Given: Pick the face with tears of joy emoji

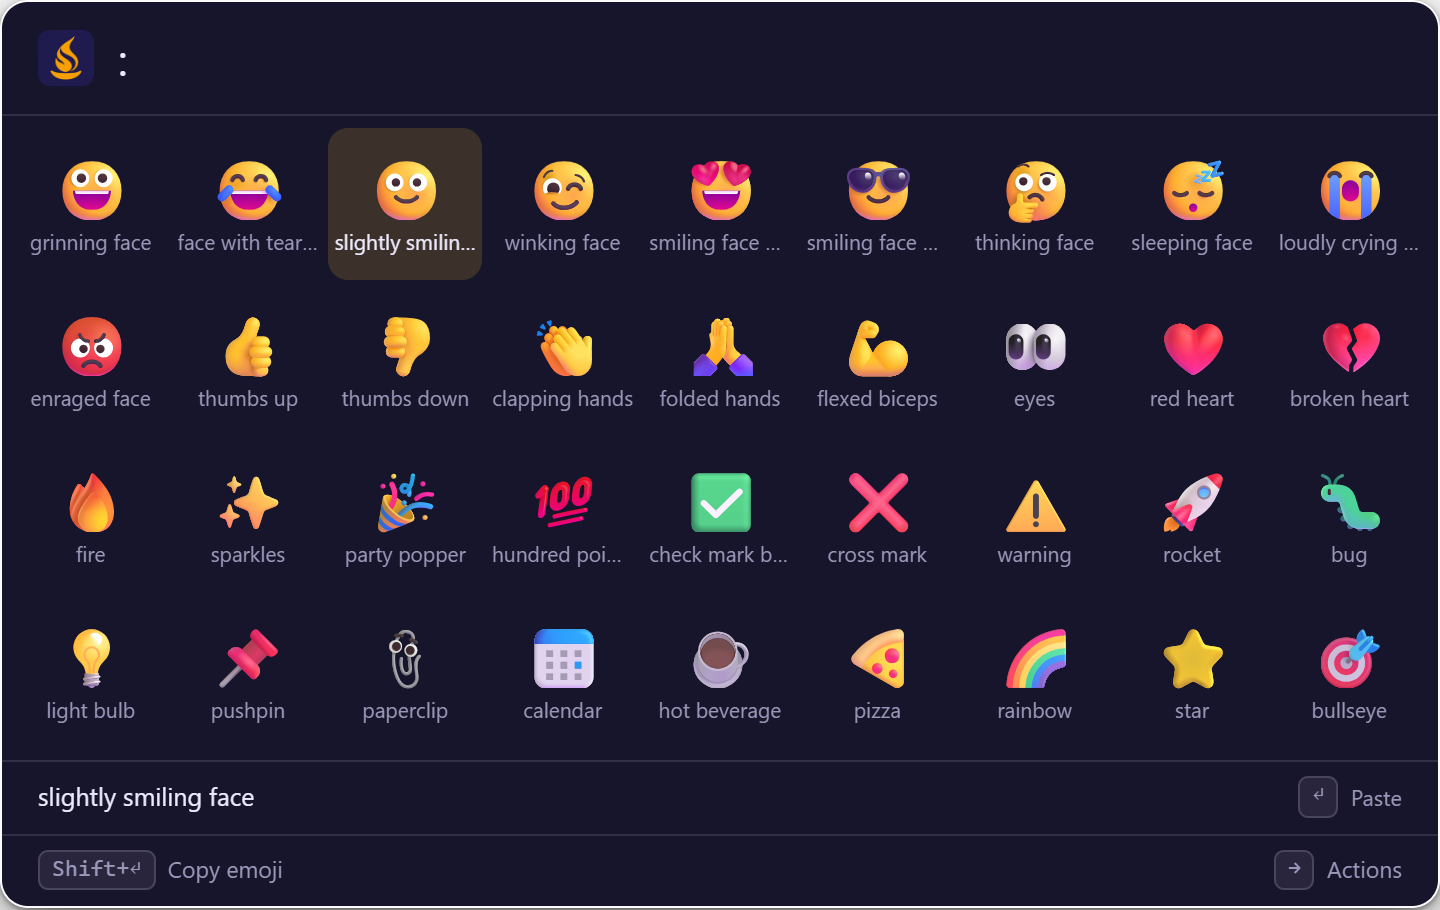Looking at the screenshot, I should click(248, 204).
